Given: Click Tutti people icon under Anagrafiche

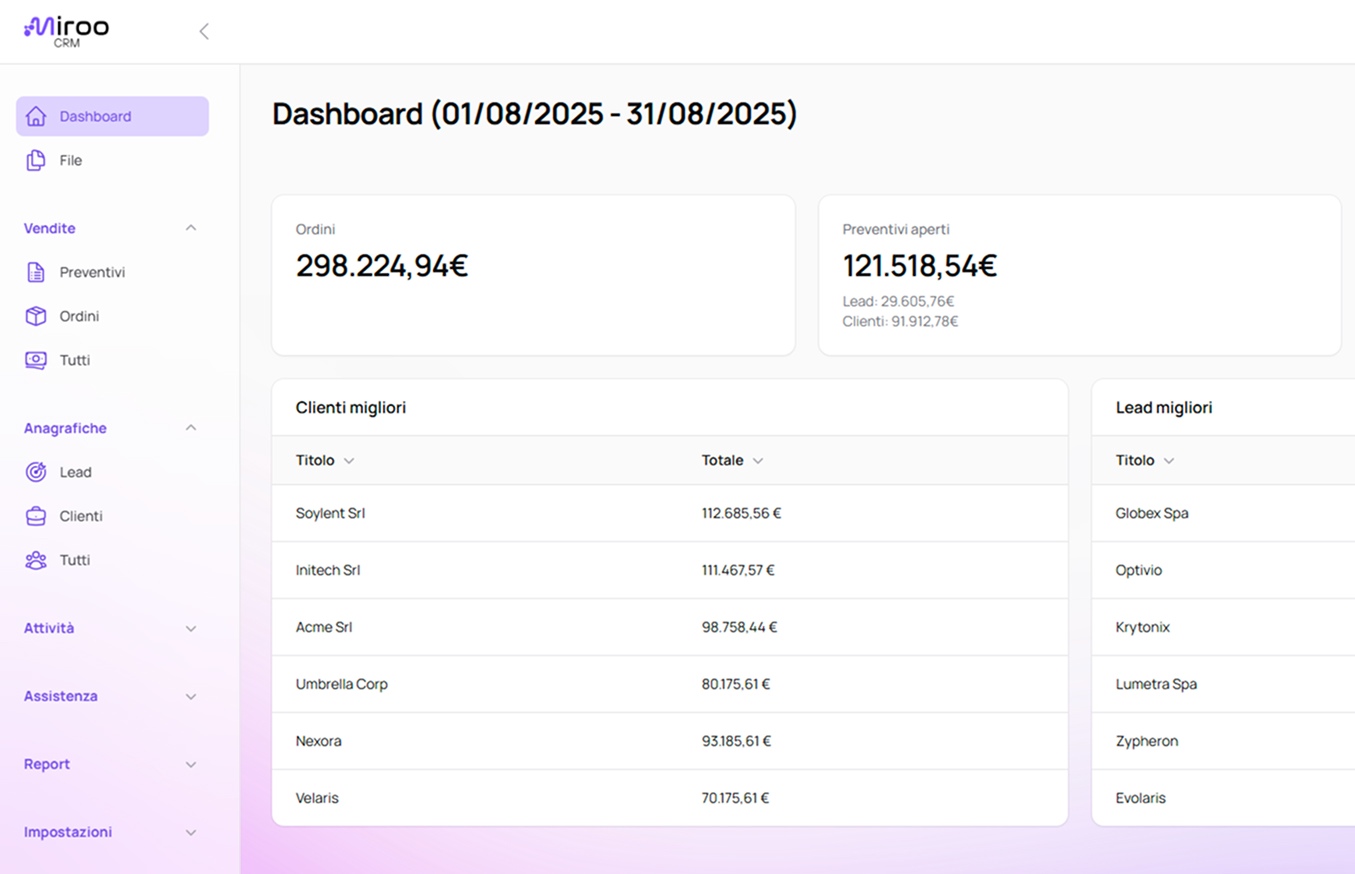Looking at the screenshot, I should [36, 560].
